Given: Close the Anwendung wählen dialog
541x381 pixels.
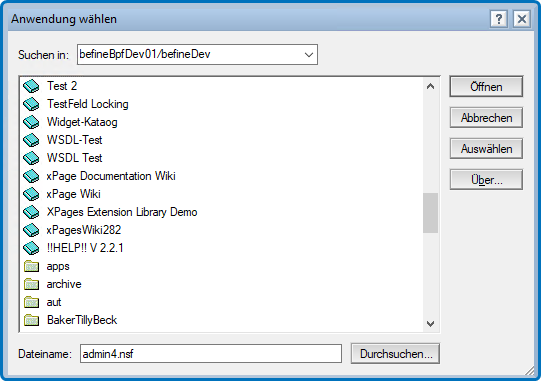Looking at the screenshot, I should pos(522,19).
